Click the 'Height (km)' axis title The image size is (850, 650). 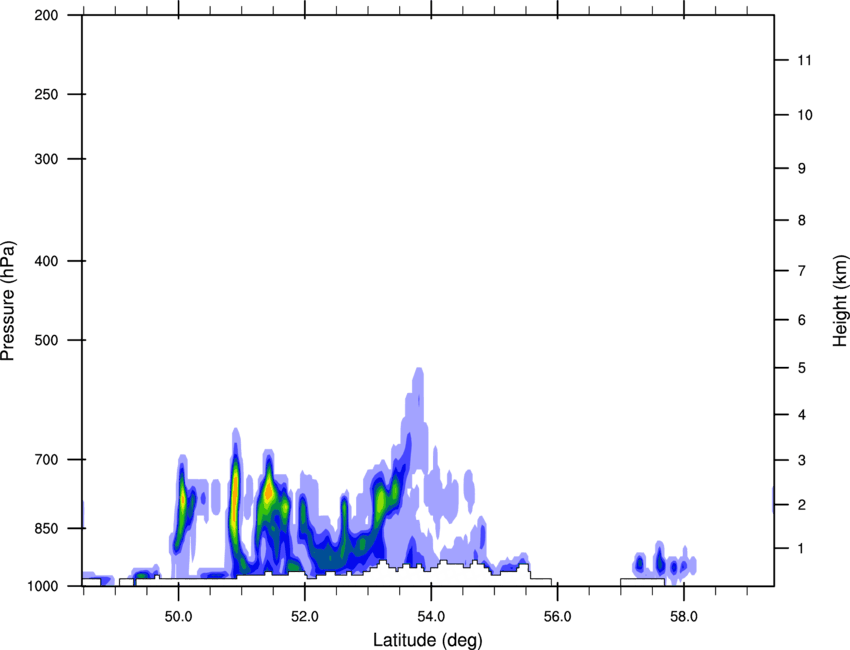(840, 300)
